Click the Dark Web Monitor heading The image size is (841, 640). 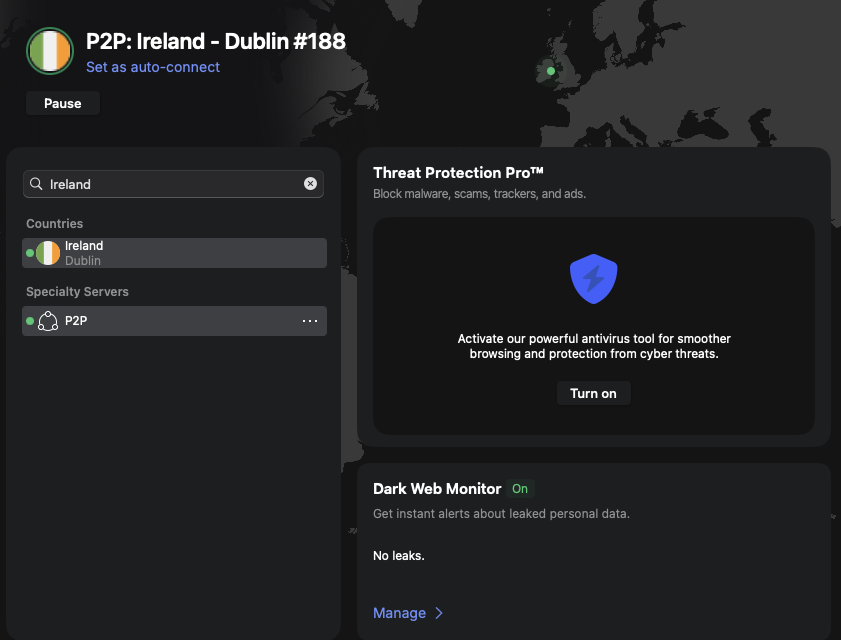click(437, 489)
